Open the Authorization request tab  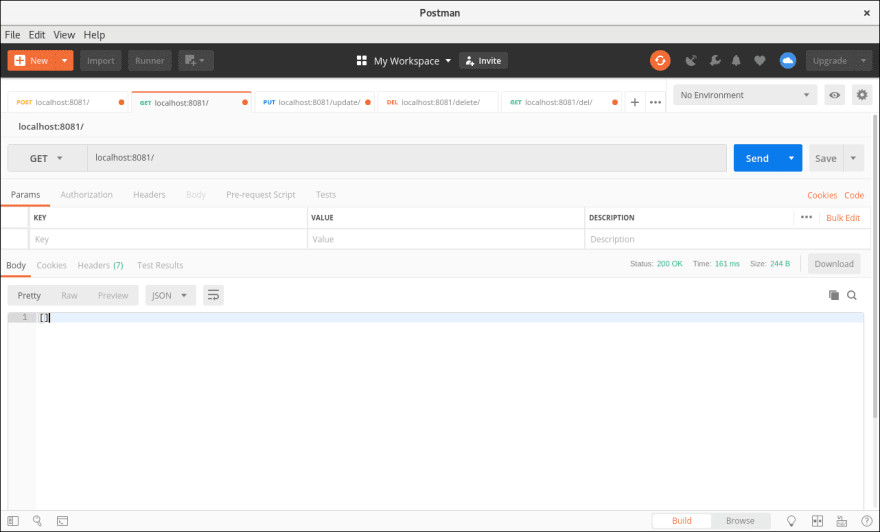(x=86, y=195)
